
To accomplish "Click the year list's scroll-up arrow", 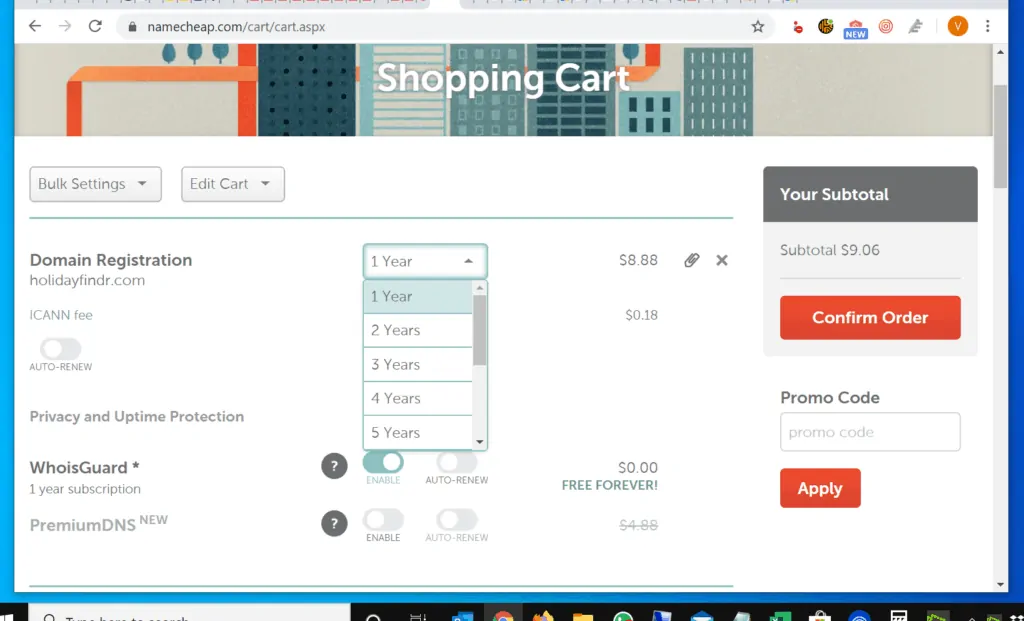I will pyautogui.click(x=480, y=288).
